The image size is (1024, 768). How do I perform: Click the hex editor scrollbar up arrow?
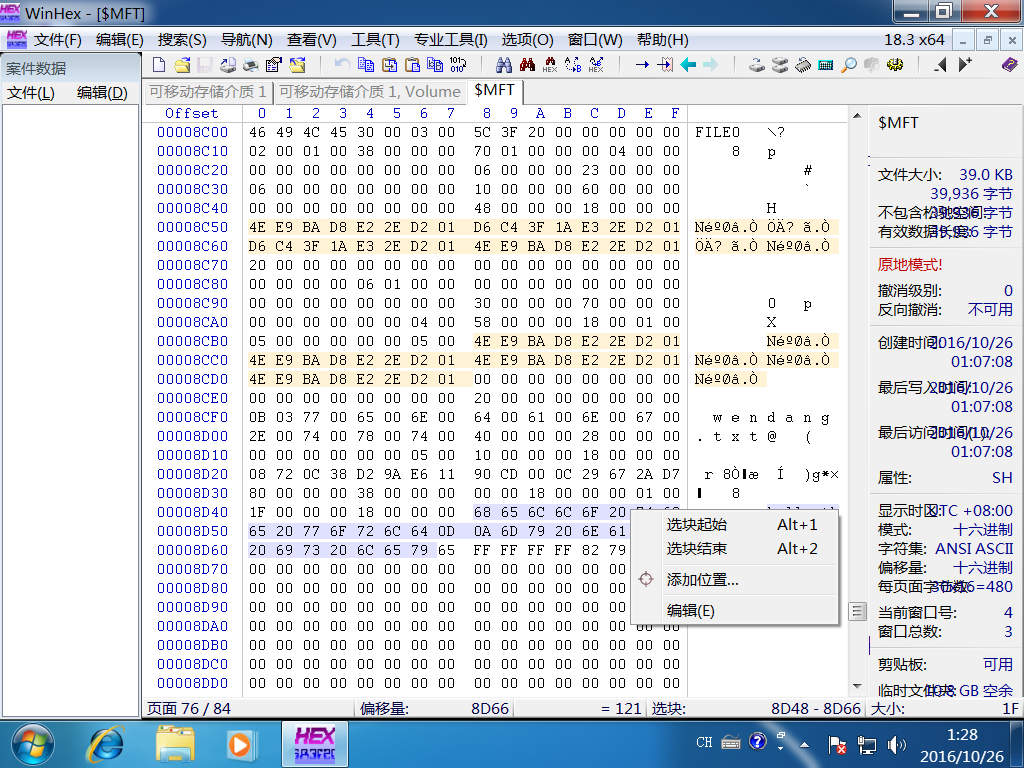pyautogui.click(x=857, y=116)
